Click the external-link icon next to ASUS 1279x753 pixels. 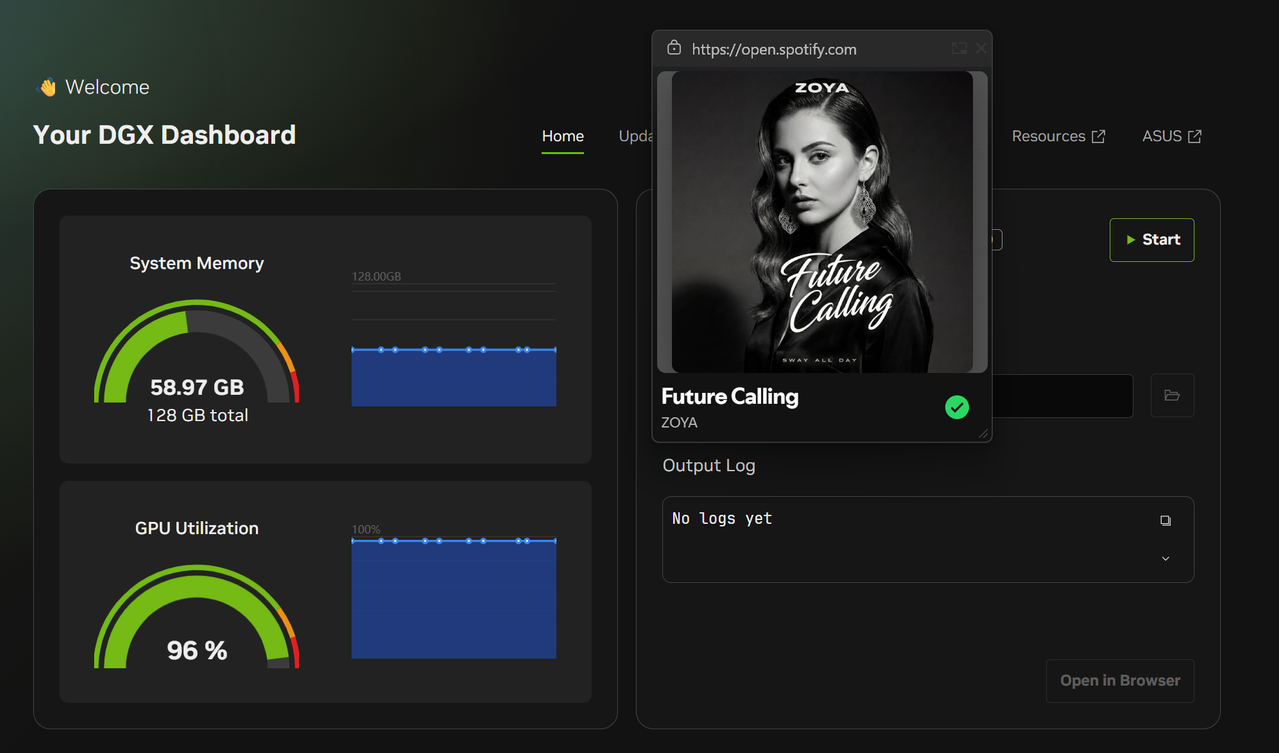click(1195, 136)
